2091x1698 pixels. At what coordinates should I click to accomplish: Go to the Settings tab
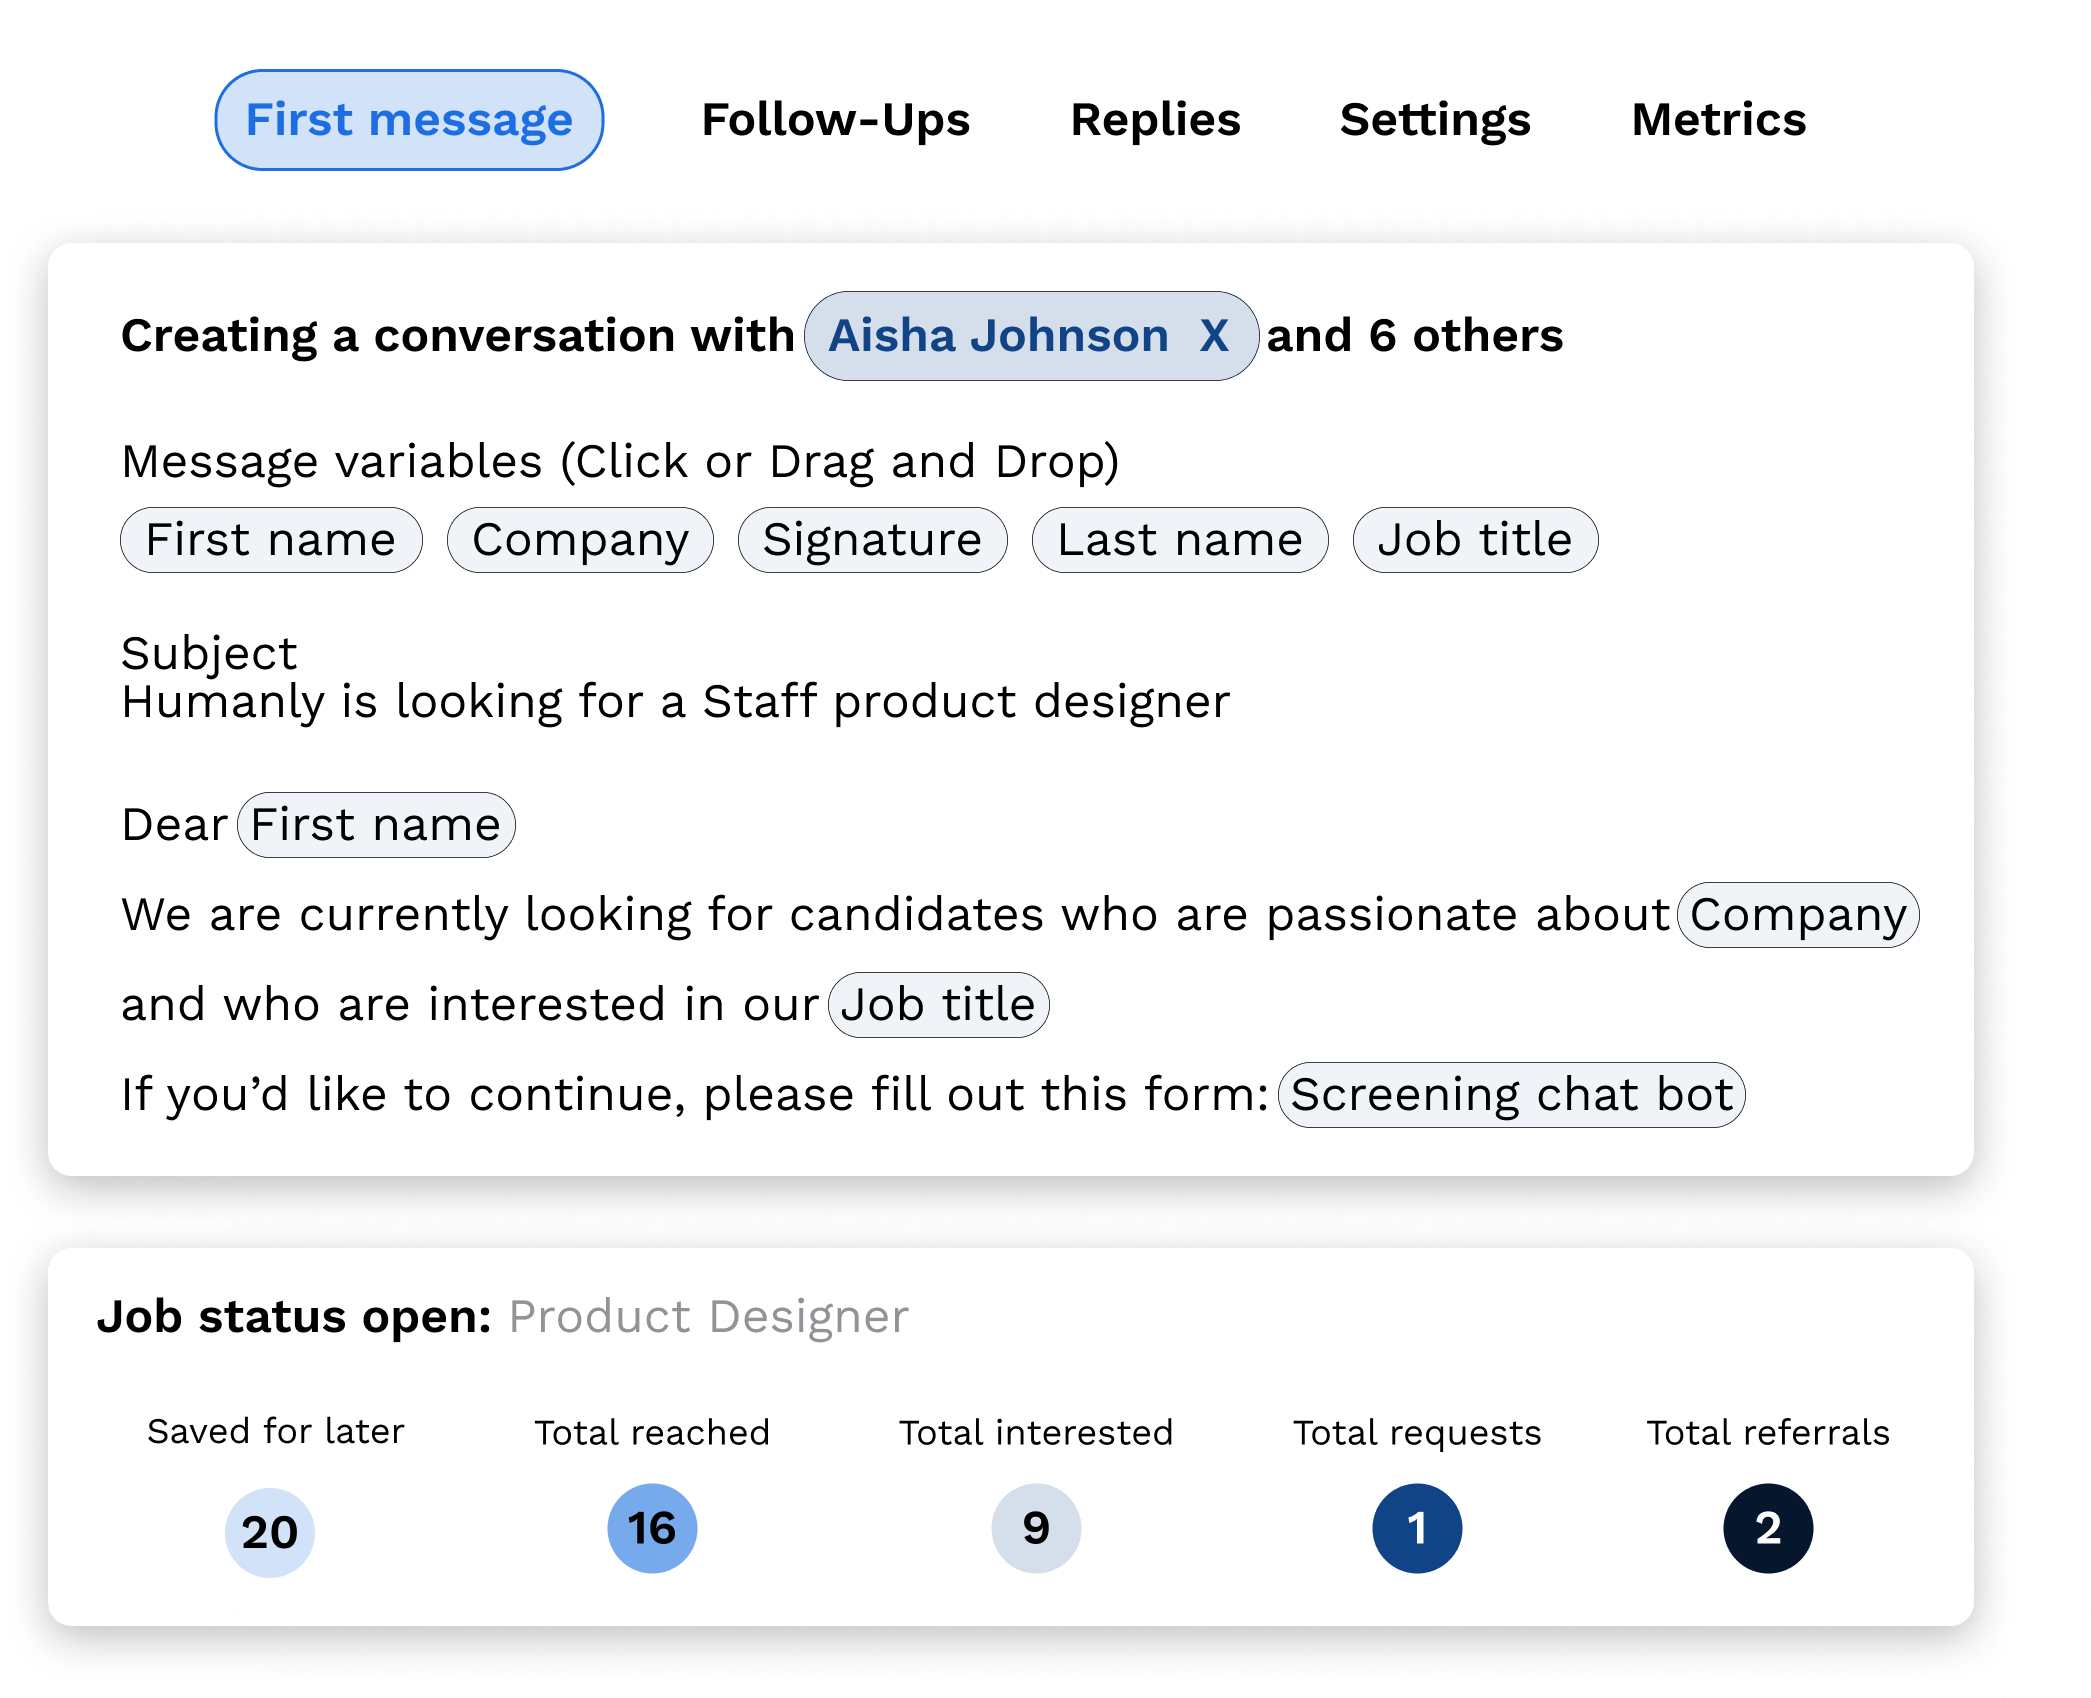point(1435,120)
